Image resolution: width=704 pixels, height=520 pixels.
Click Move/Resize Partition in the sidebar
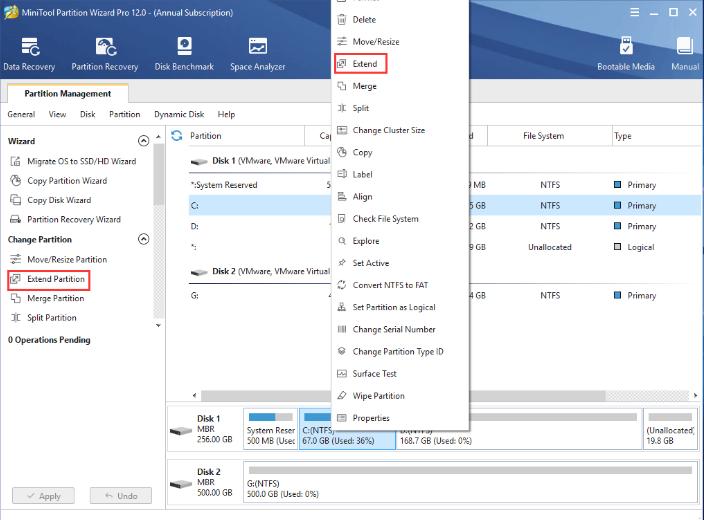click(59, 259)
